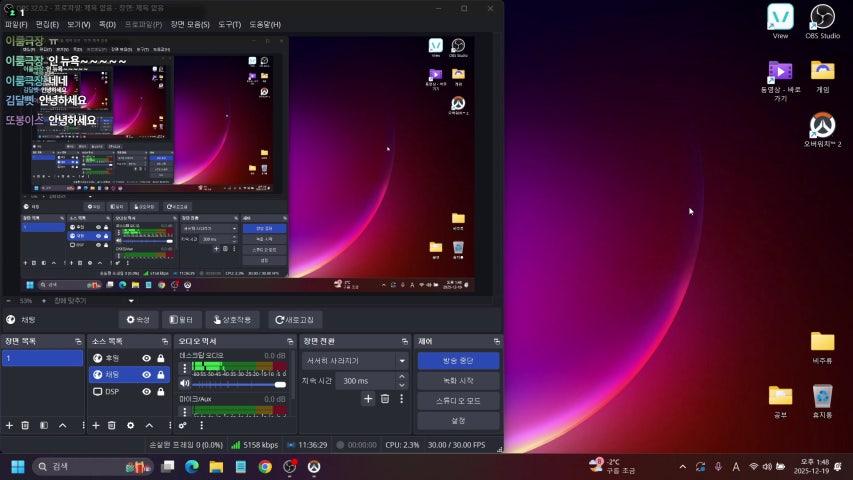Delete the selected scene with trash icon
The height and width of the screenshot is (480, 853).
(x=25, y=425)
